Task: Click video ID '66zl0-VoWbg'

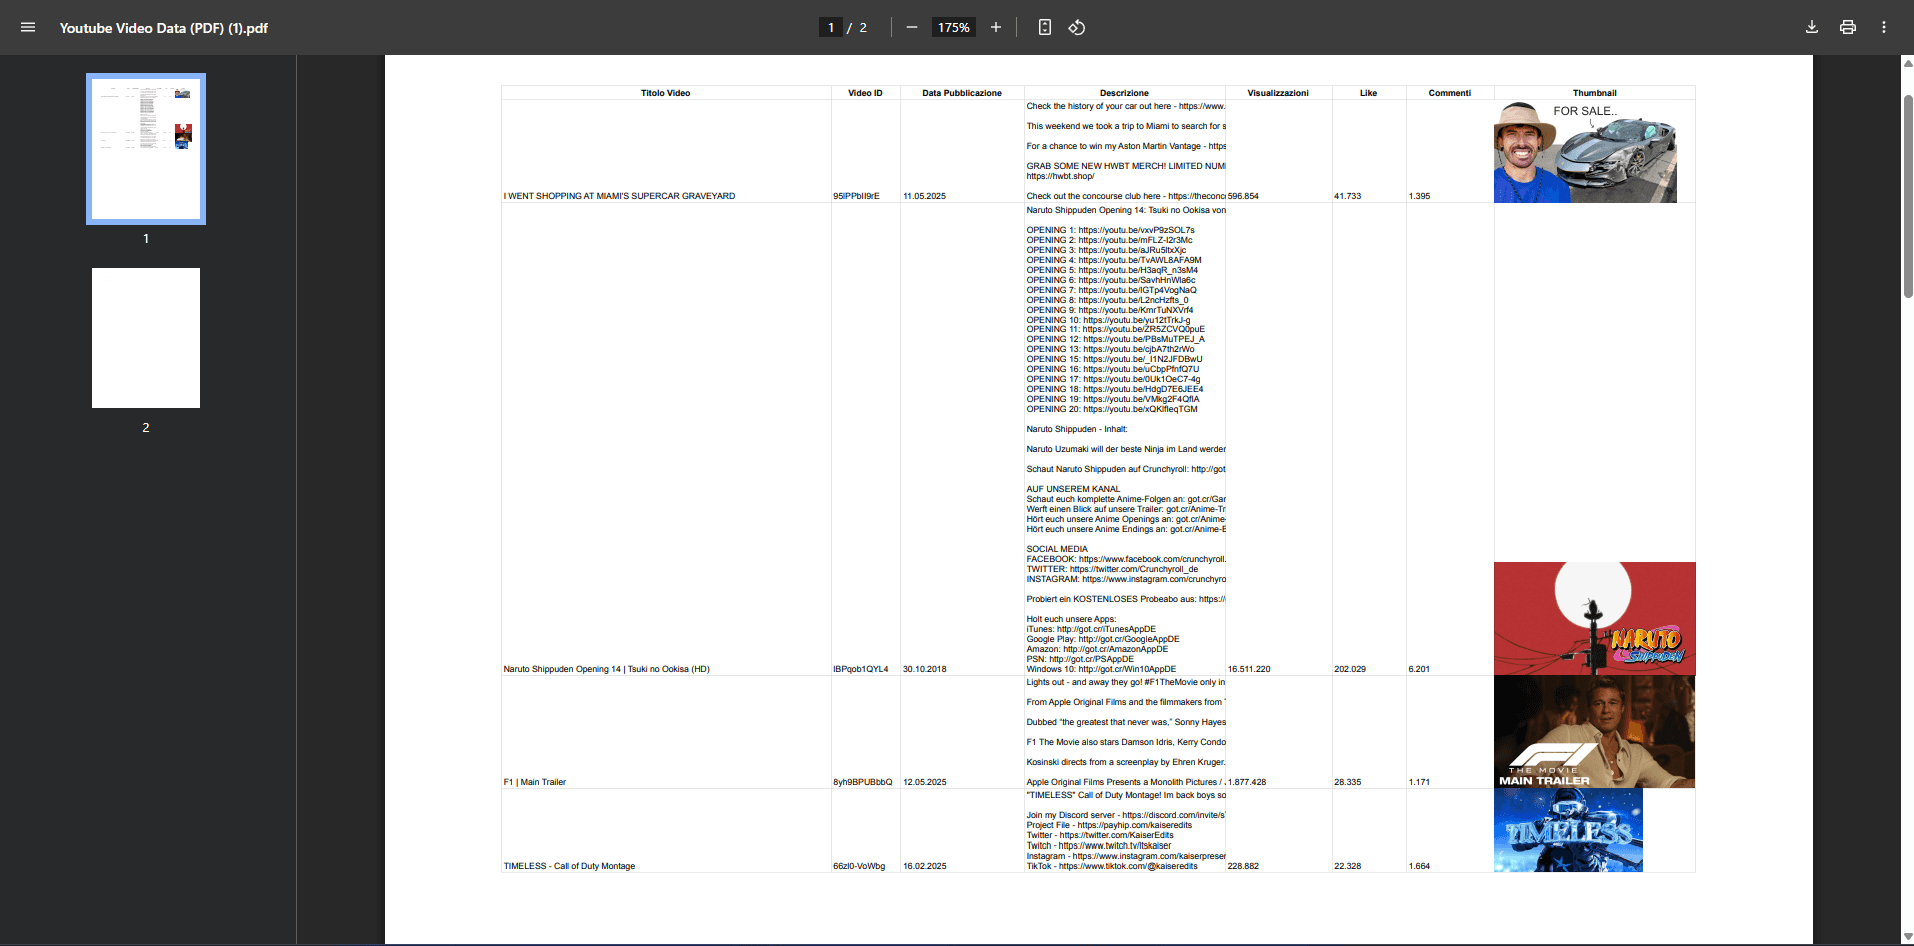Action: [859, 866]
